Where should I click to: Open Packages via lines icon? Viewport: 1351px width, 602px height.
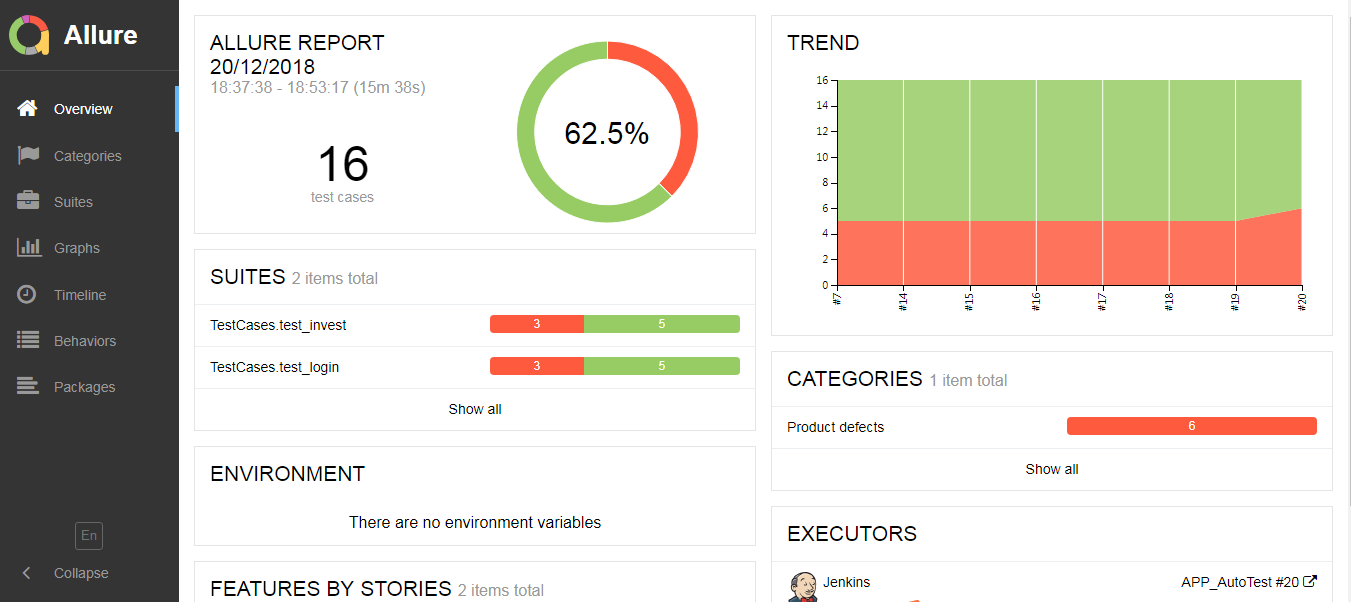point(28,387)
